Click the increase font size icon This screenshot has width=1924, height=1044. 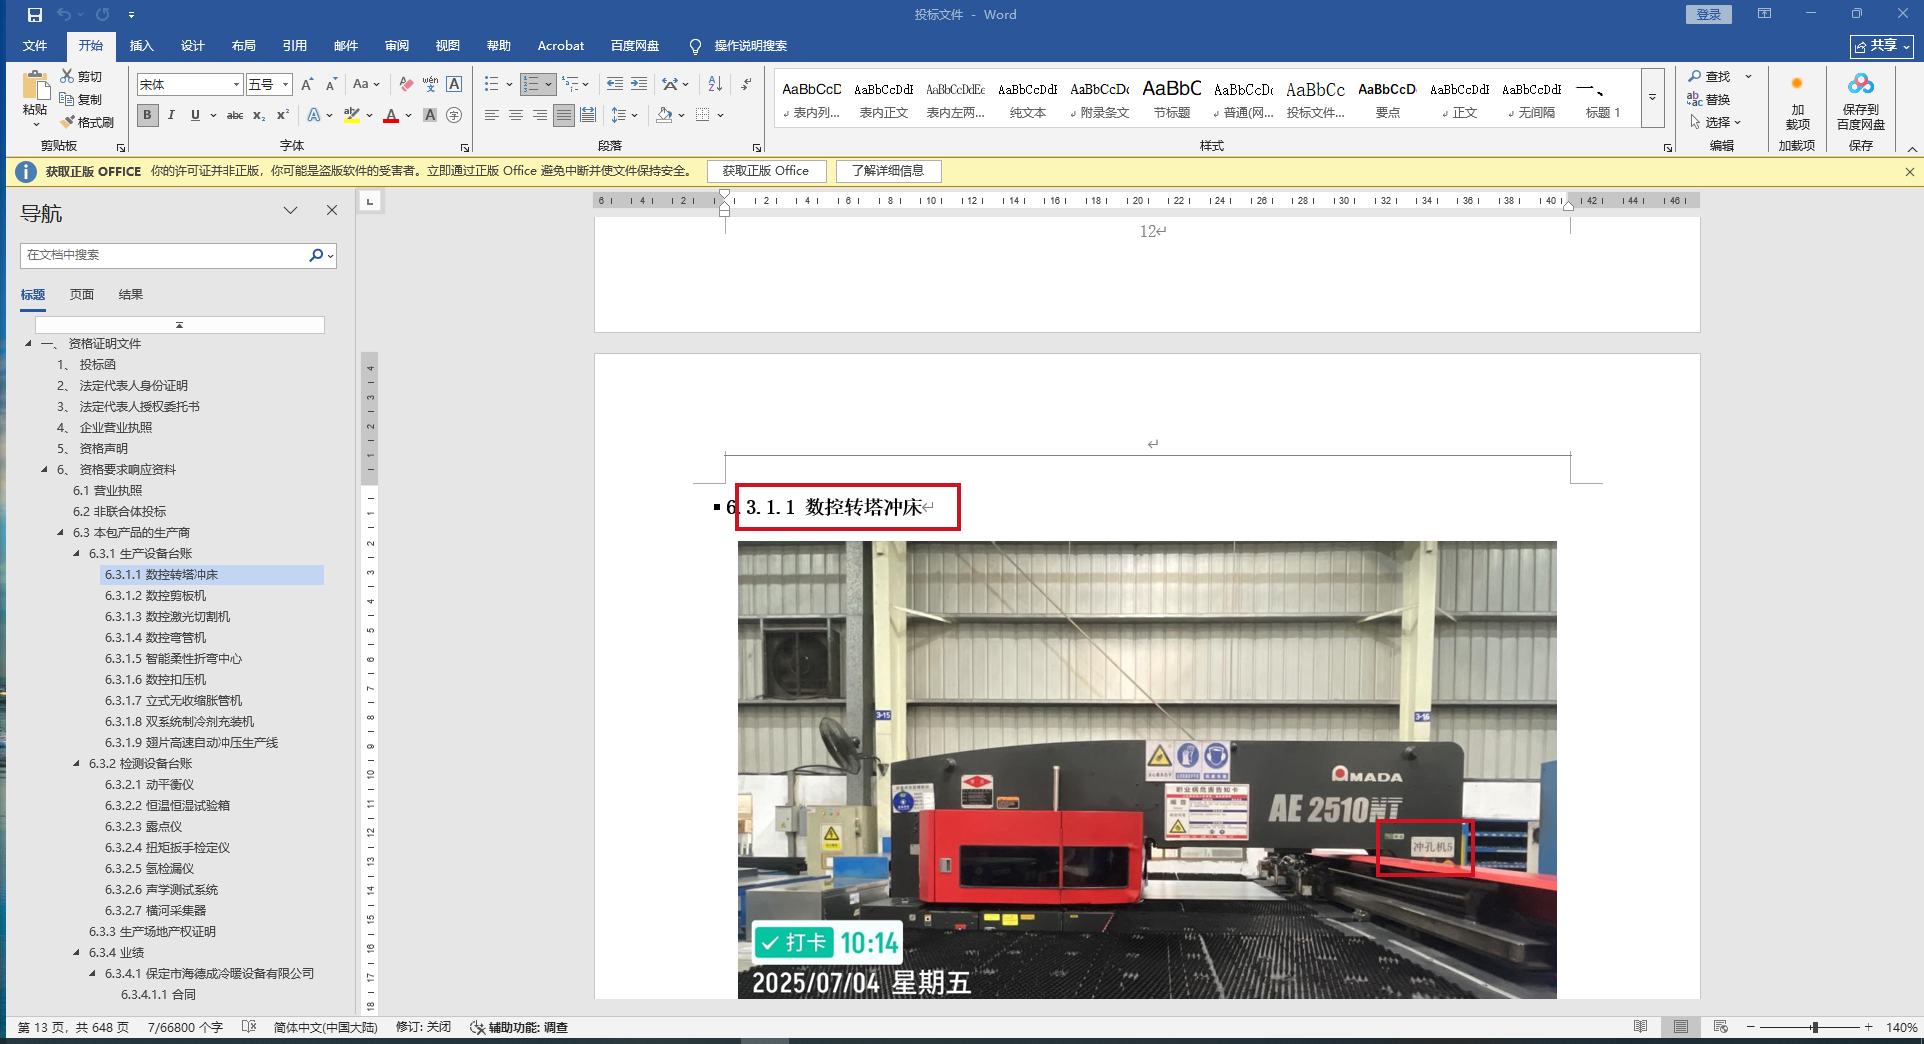coord(307,85)
